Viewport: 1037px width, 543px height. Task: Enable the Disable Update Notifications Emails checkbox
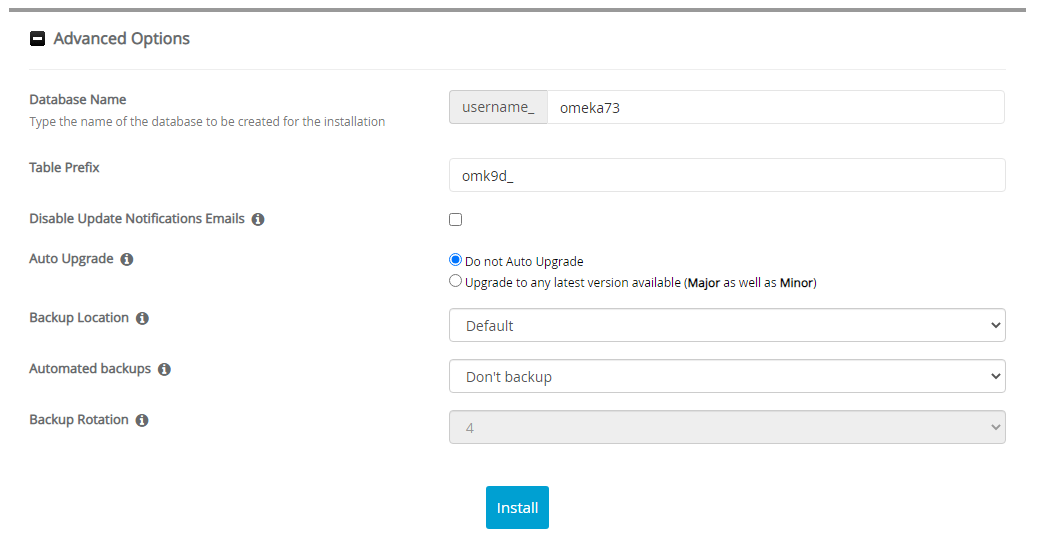[456, 220]
